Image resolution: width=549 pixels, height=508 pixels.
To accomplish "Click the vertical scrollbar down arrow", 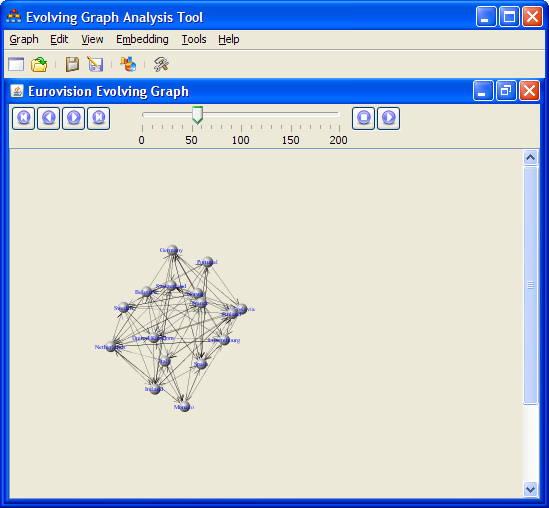I will 530,489.
